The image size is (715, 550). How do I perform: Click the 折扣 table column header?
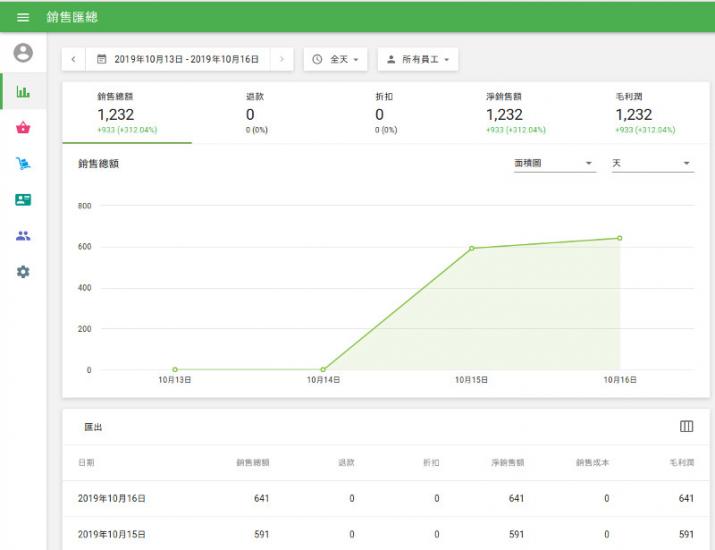431,462
